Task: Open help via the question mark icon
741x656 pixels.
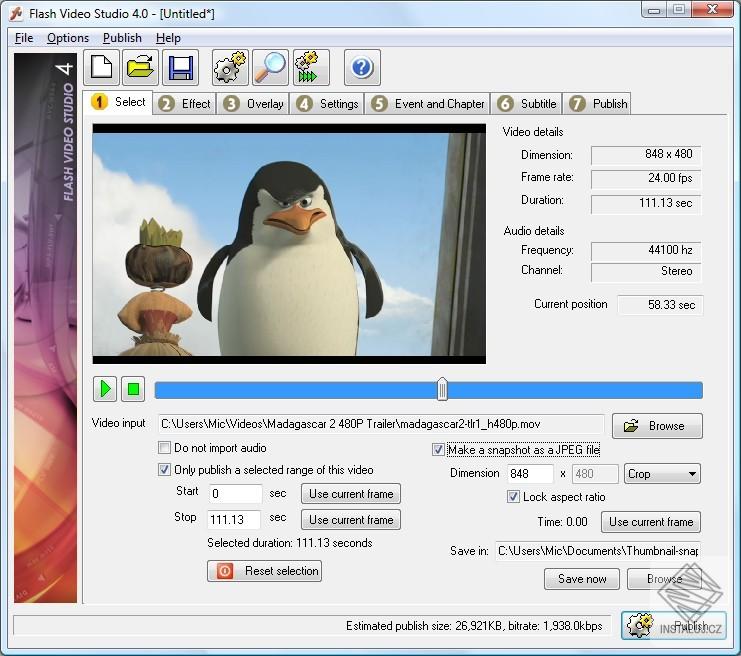Action: click(362, 68)
